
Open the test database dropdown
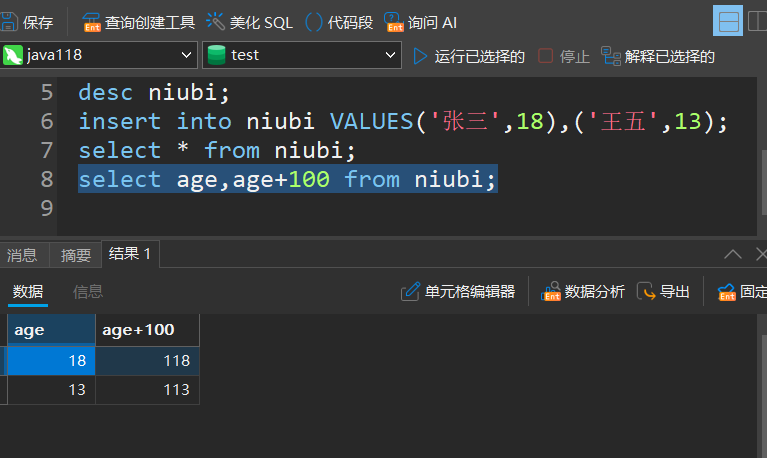(x=302, y=55)
